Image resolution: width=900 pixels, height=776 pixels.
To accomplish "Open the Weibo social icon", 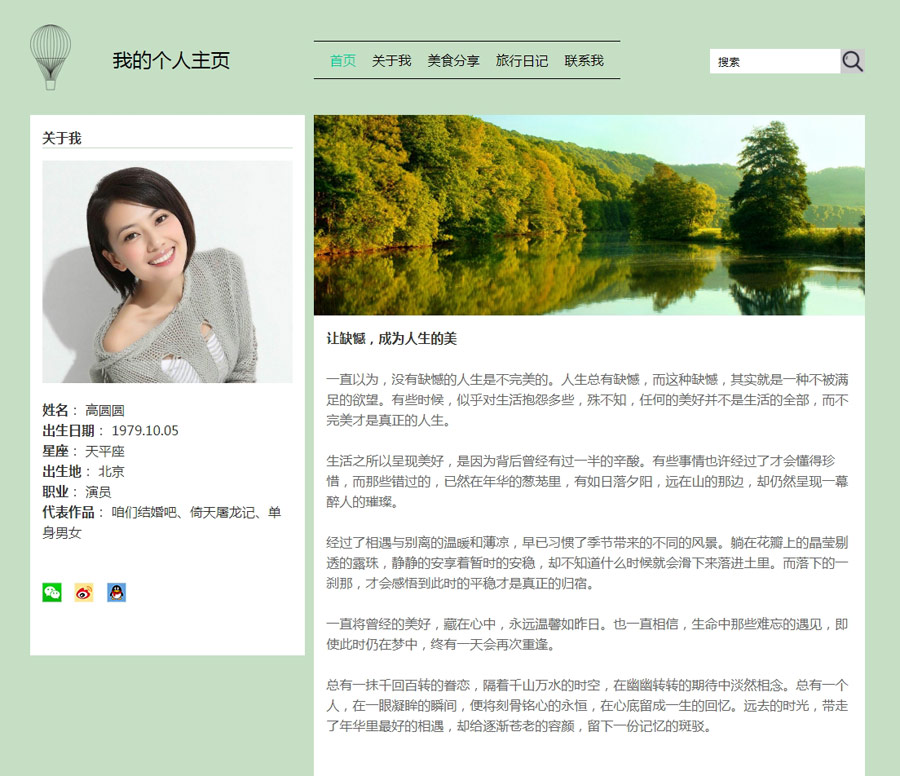I will (x=84, y=592).
